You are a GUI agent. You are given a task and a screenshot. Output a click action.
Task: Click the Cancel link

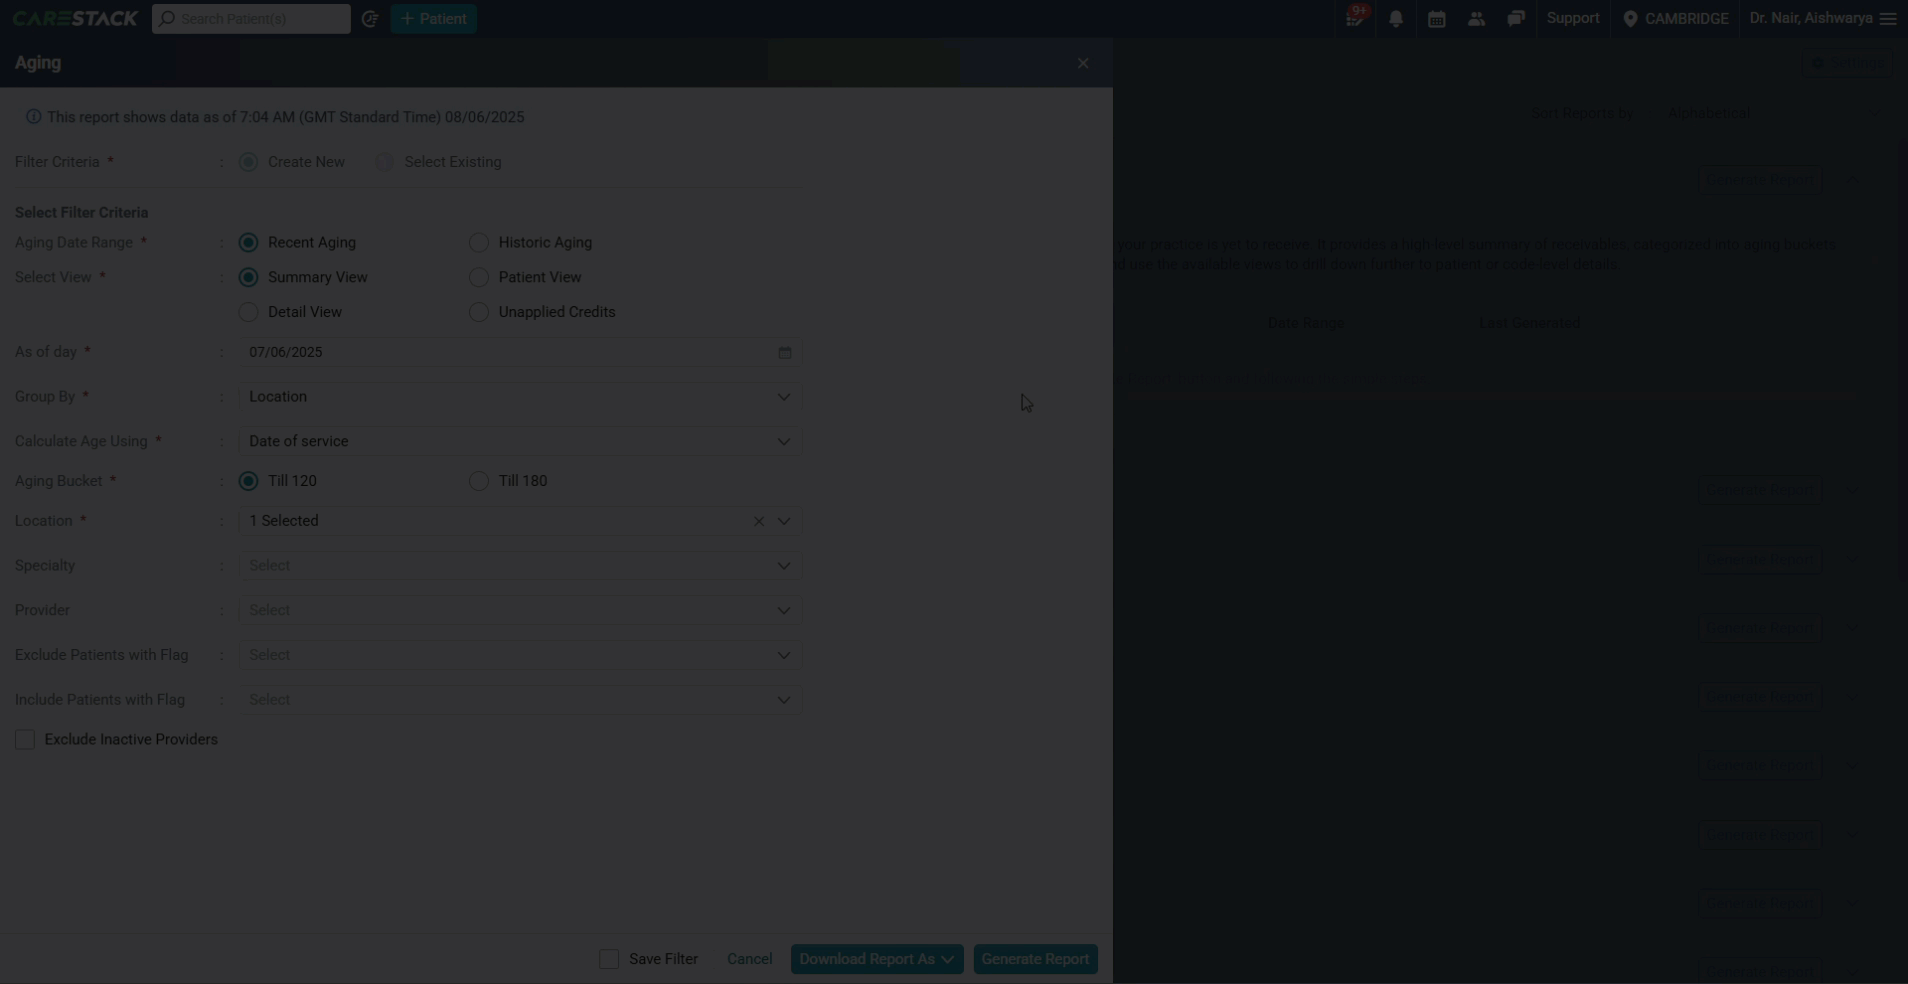(x=749, y=959)
